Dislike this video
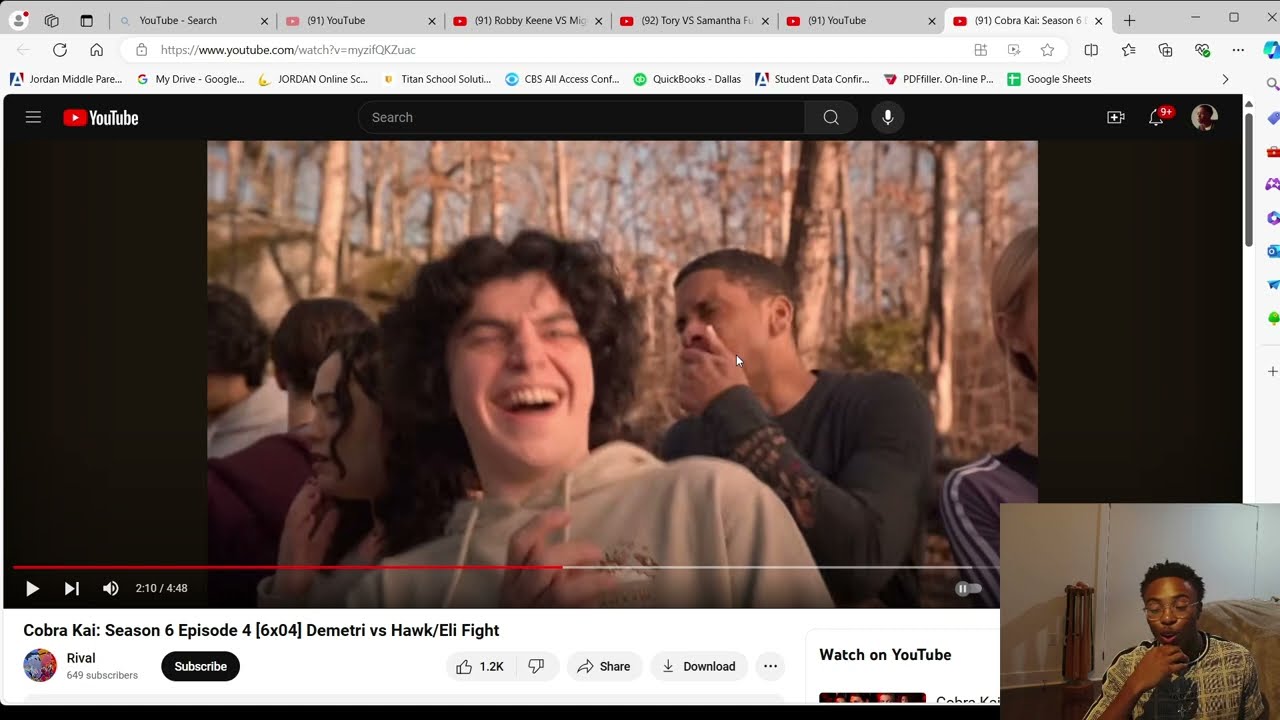 [536, 666]
